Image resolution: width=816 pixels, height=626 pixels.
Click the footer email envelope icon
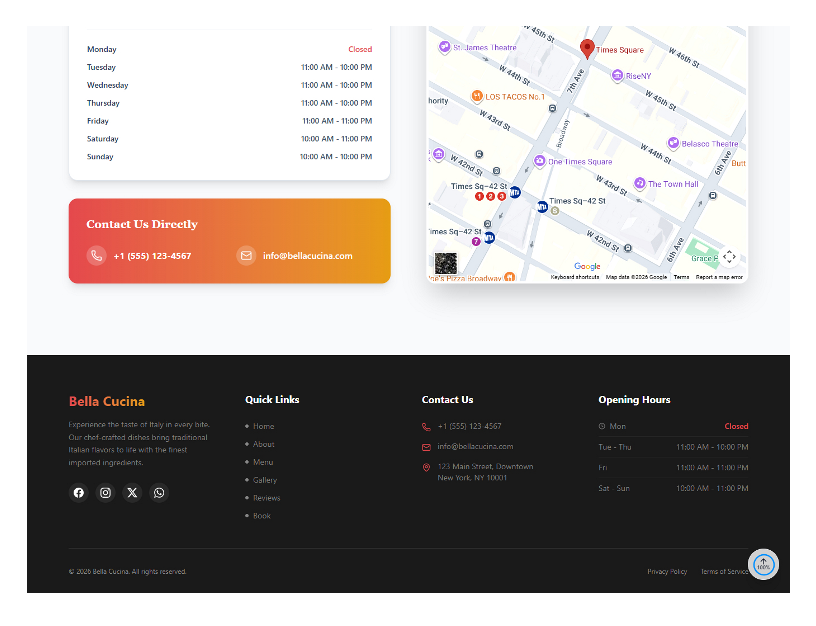pyautogui.click(x=426, y=447)
